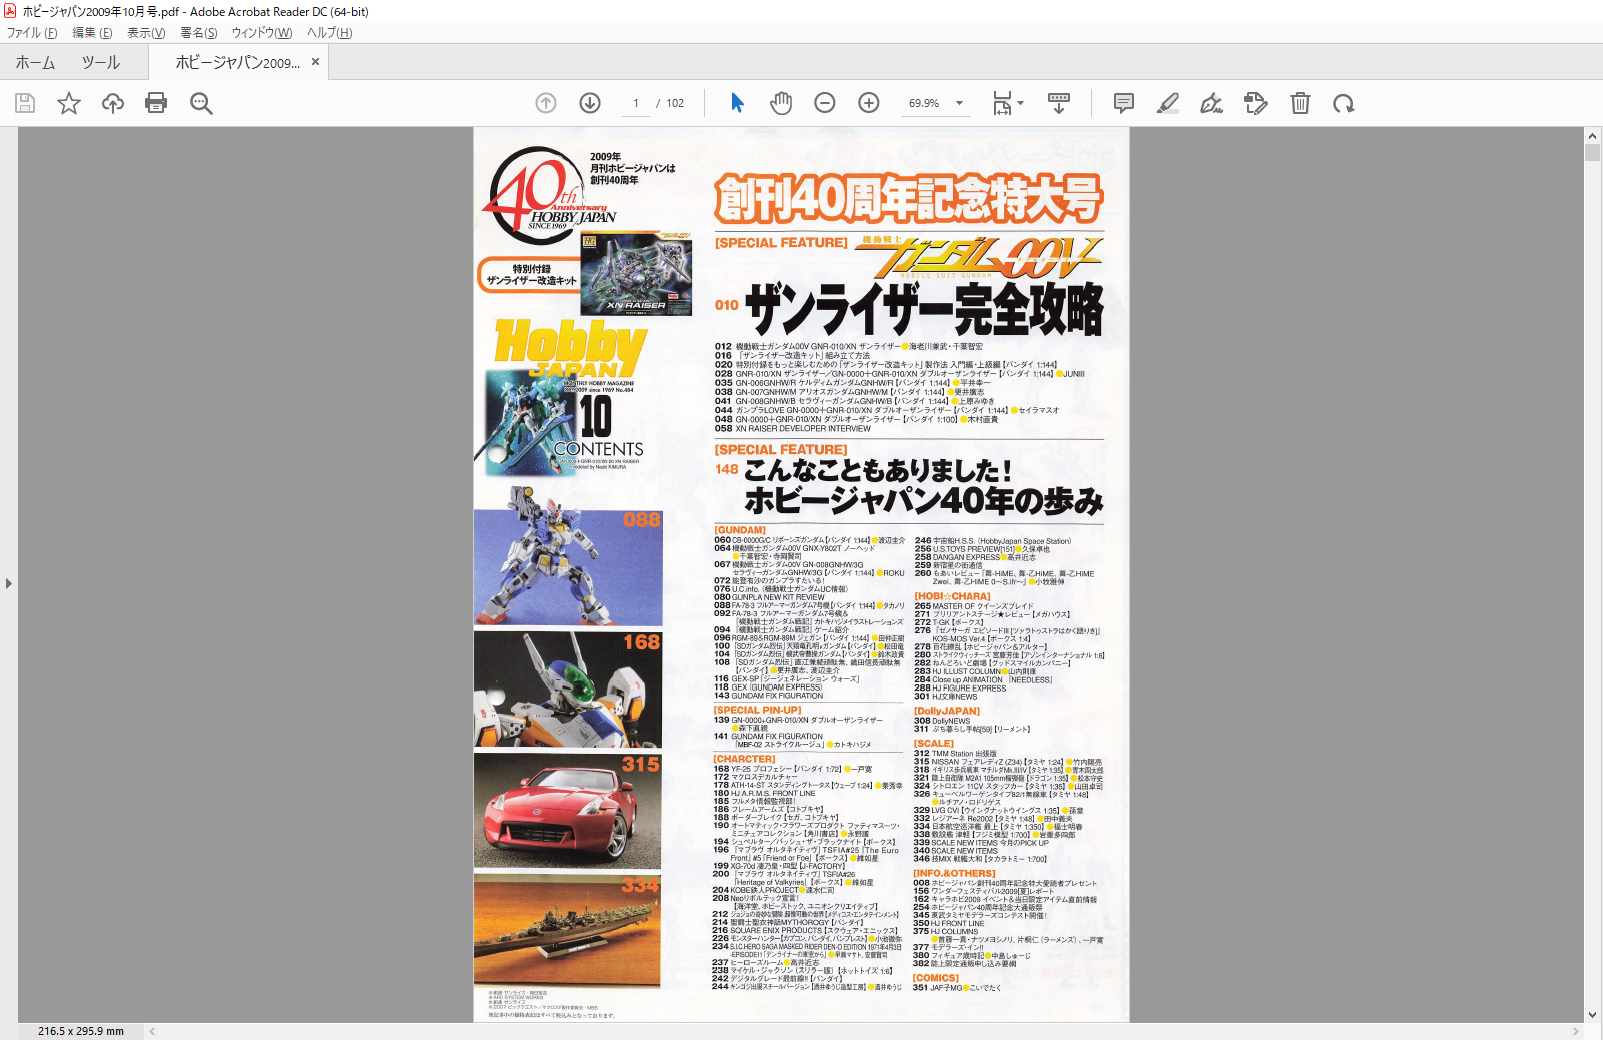This screenshot has height=1040, width=1603.
Task: Click the ホビージャパン40年の歩み heading
Action: point(924,500)
